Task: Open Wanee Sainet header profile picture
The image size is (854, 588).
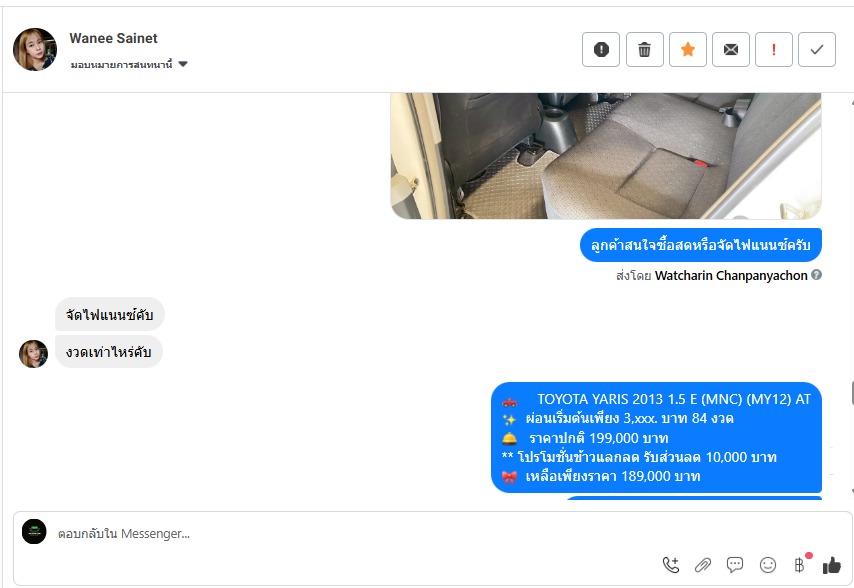Action: (35, 50)
